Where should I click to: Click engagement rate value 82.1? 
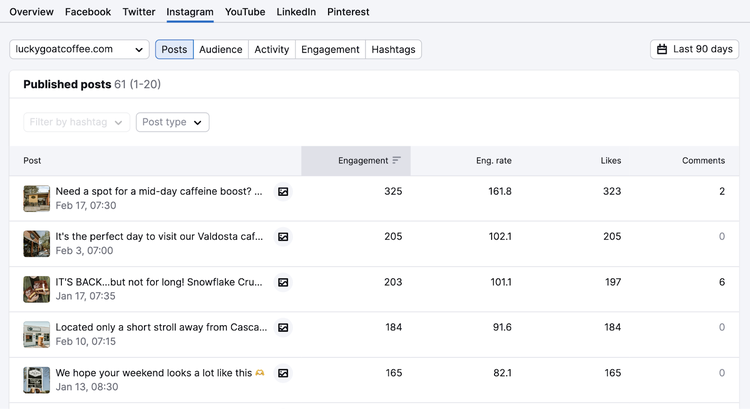pyautogui.click(x=502, y=373)
